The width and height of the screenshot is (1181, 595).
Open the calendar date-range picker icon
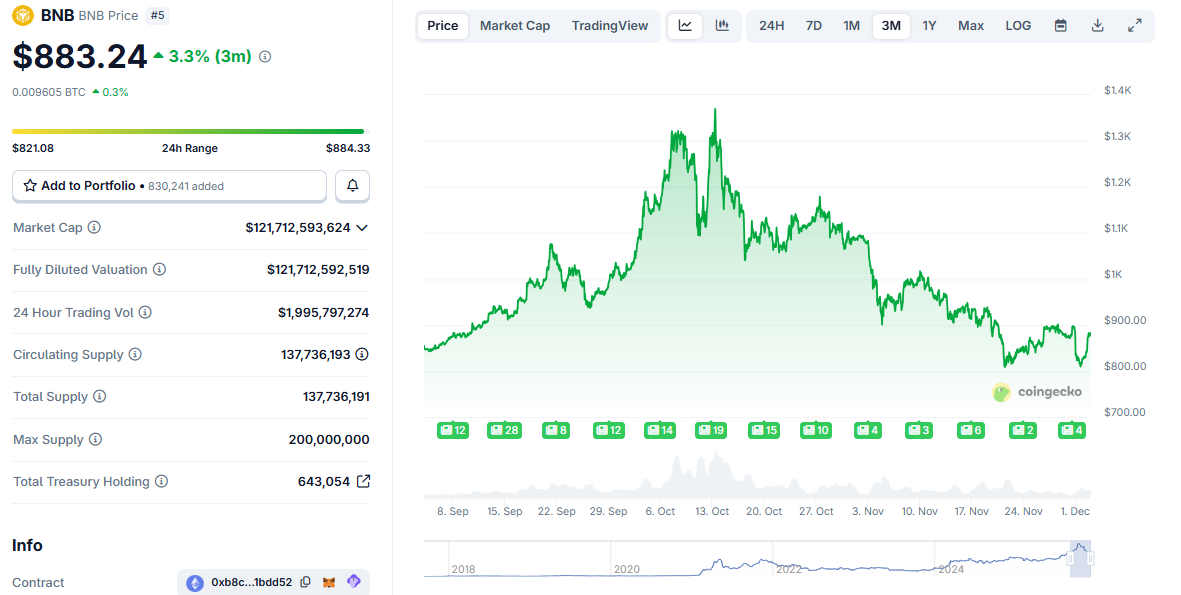1060,25
